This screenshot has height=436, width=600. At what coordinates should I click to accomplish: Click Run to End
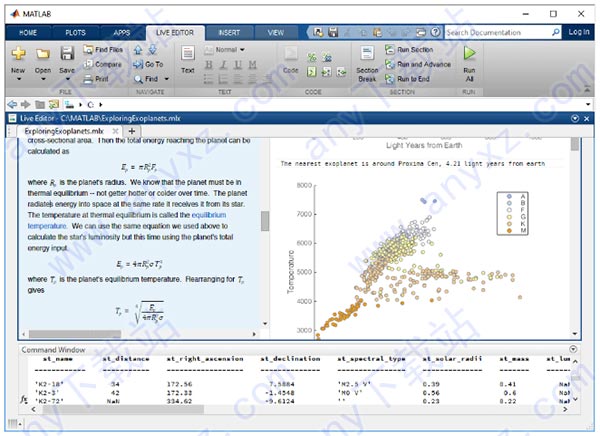407,79
